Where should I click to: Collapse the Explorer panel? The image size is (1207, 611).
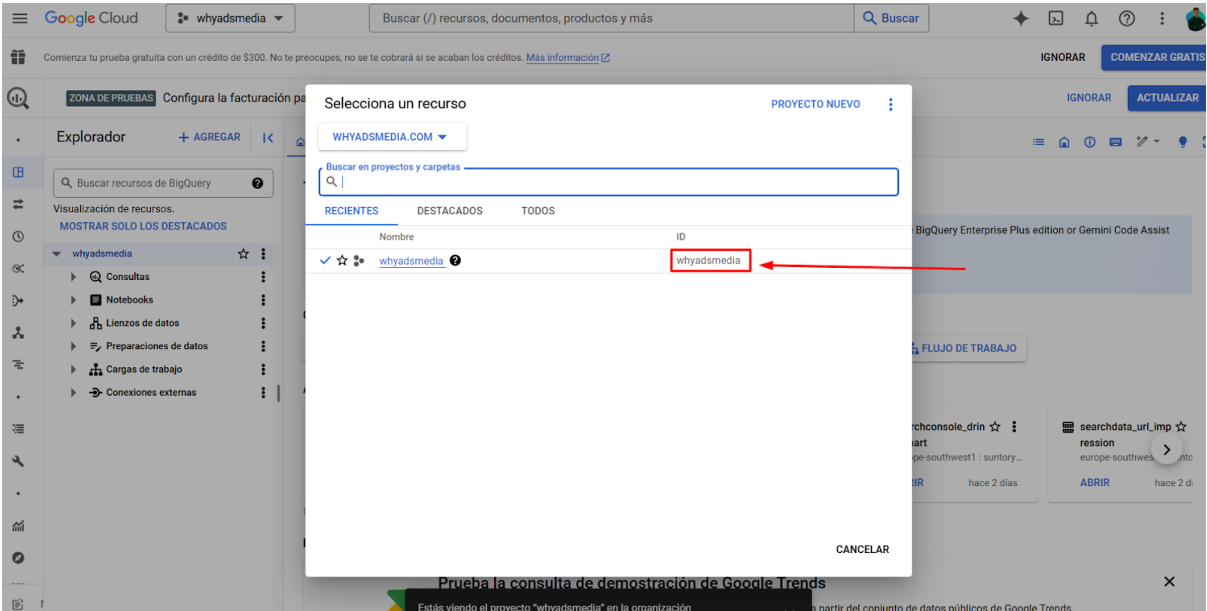(268, 138)
